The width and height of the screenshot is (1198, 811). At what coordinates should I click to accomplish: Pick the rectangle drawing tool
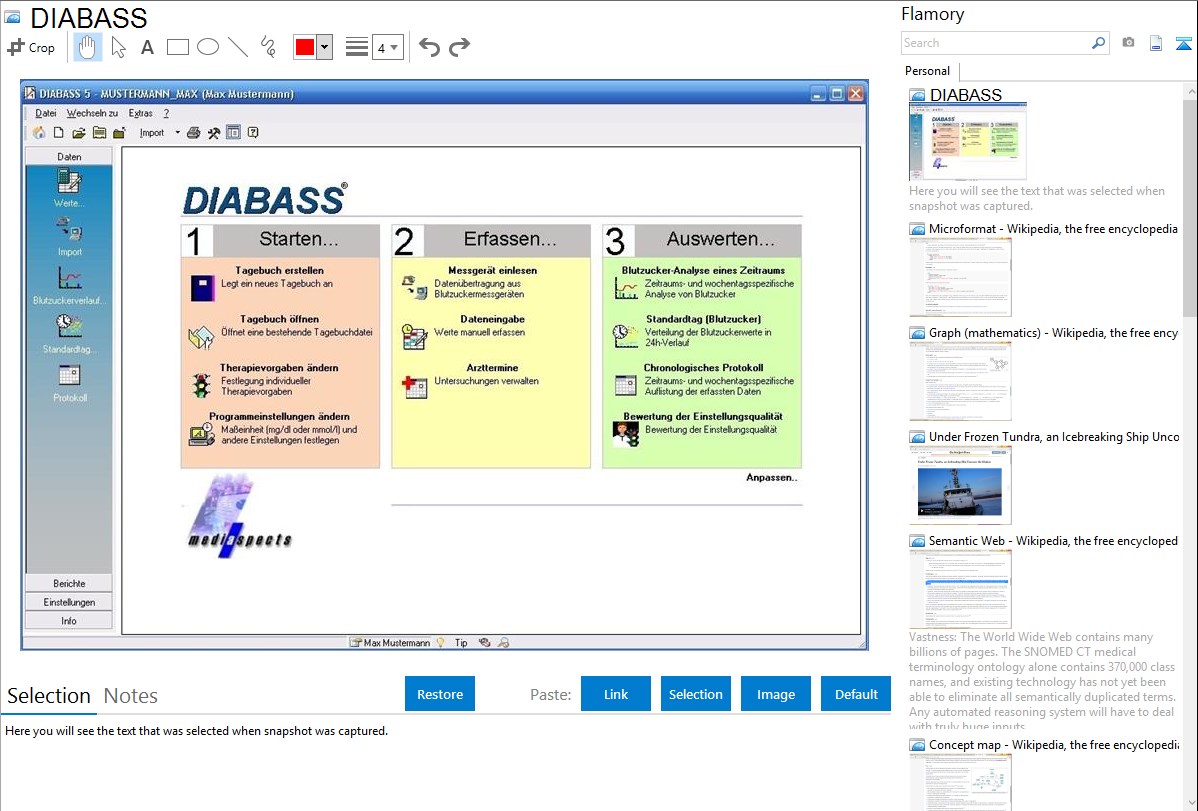point(177,47)
